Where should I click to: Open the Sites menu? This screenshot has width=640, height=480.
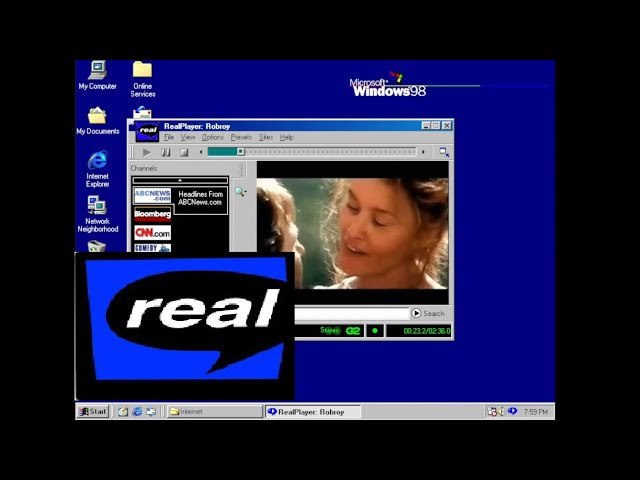[x=266, y=138]
